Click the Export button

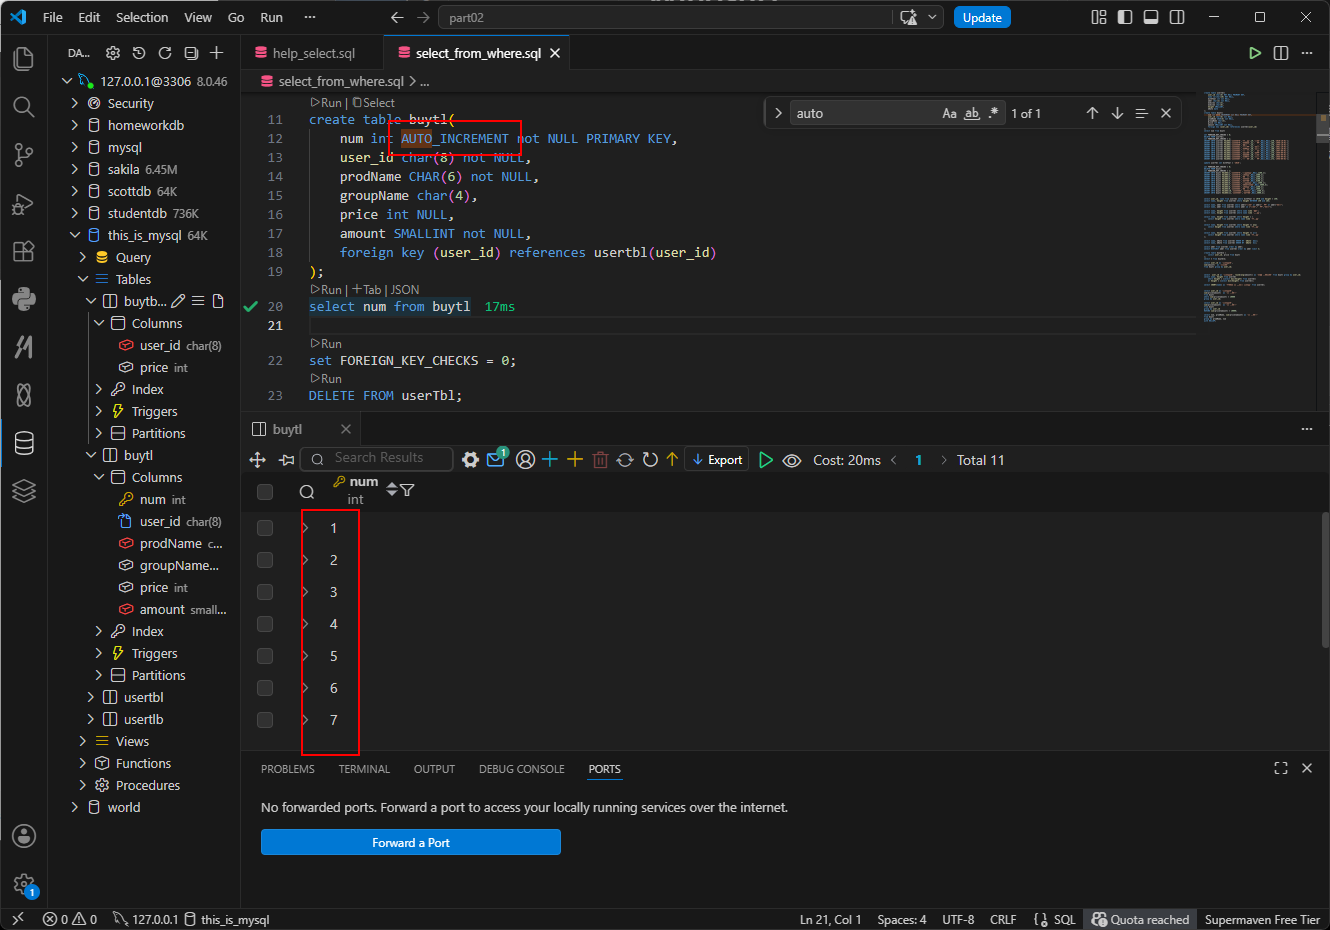pyautogui.click(x=717, y=460)
